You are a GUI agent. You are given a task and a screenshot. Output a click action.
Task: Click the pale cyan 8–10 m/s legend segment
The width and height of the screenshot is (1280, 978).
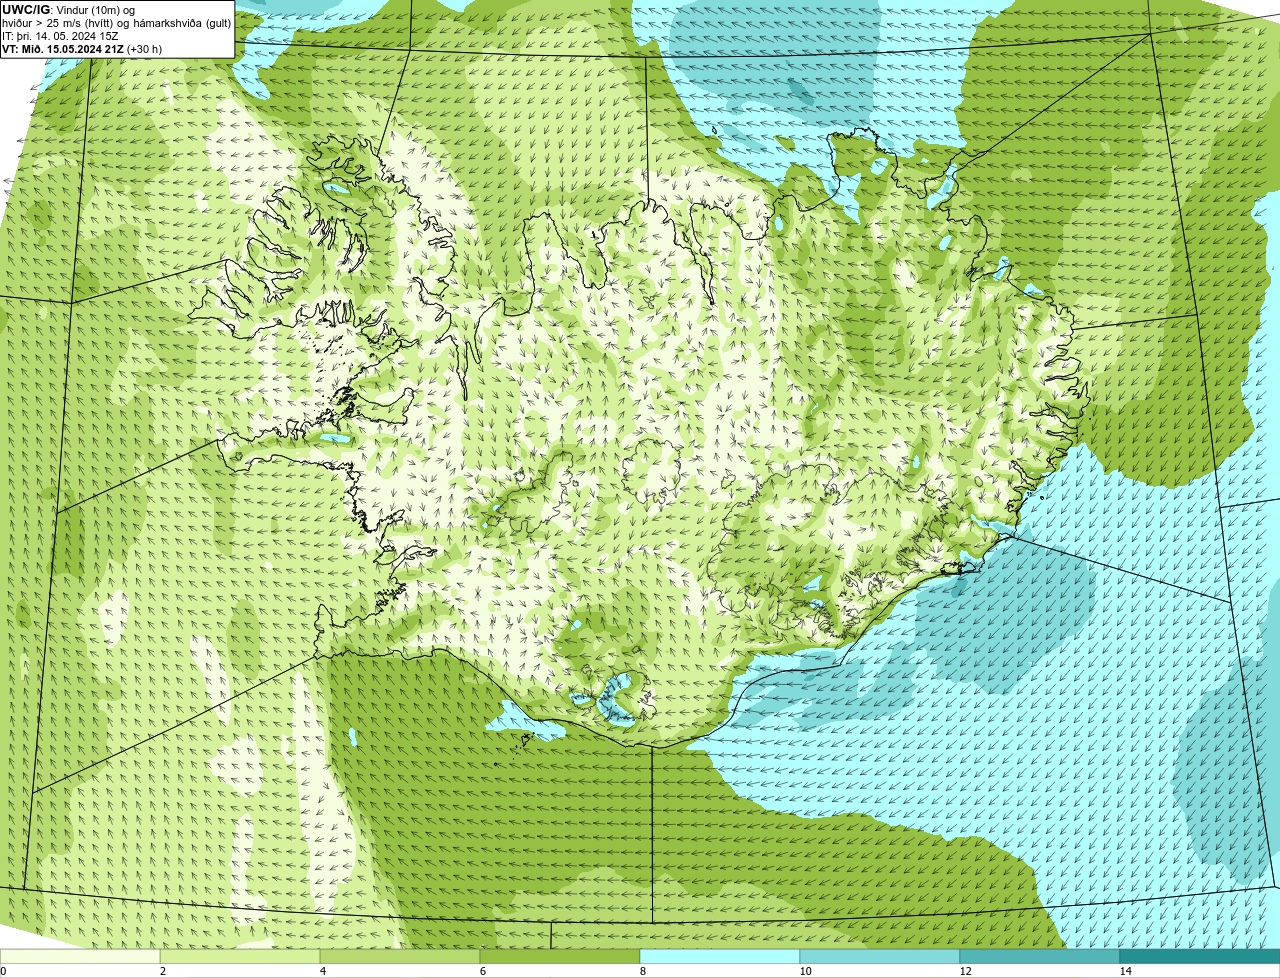tap(720, 956)
